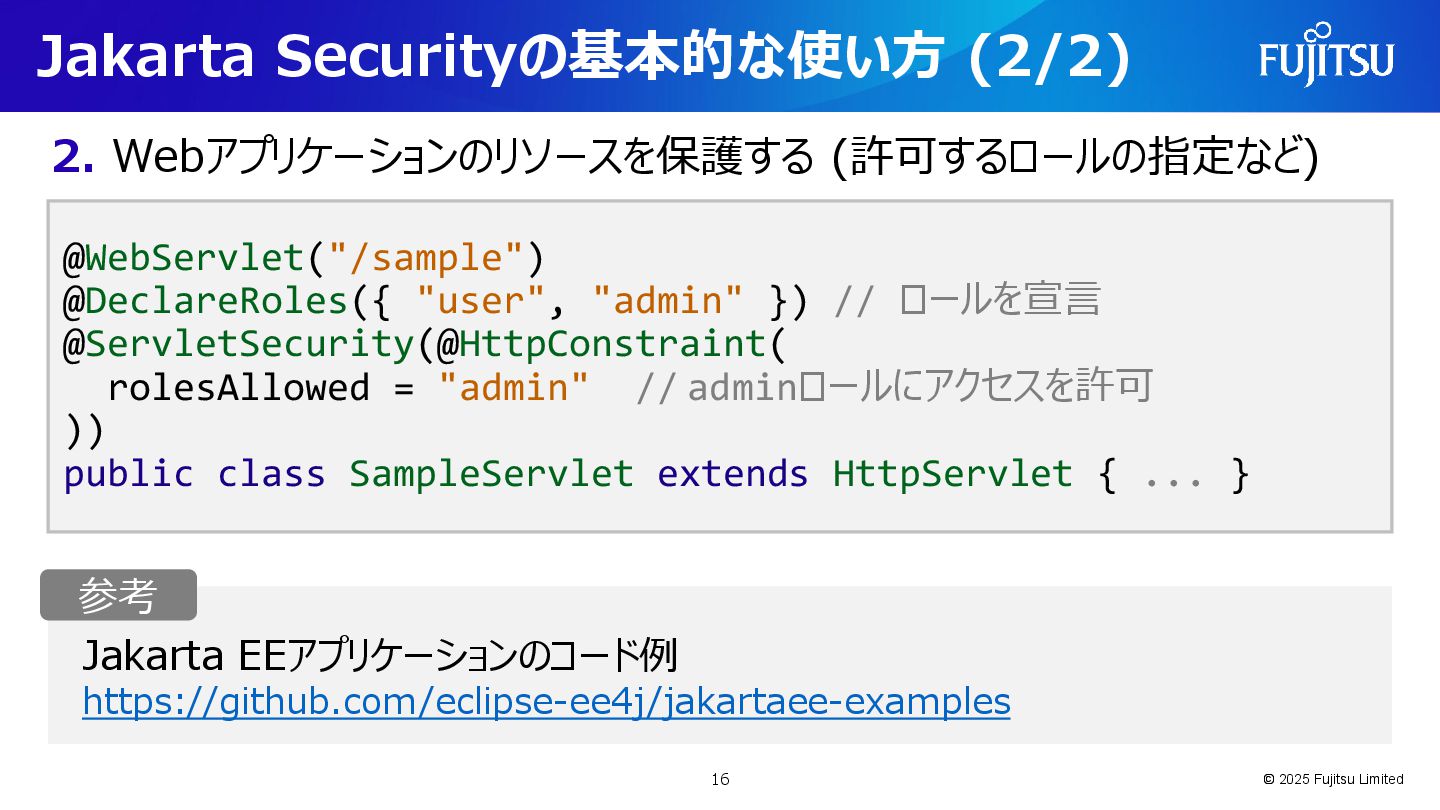The image size is (1440, 810).
Task: Click the SampleServlet class name
Action: coord(491,473)
